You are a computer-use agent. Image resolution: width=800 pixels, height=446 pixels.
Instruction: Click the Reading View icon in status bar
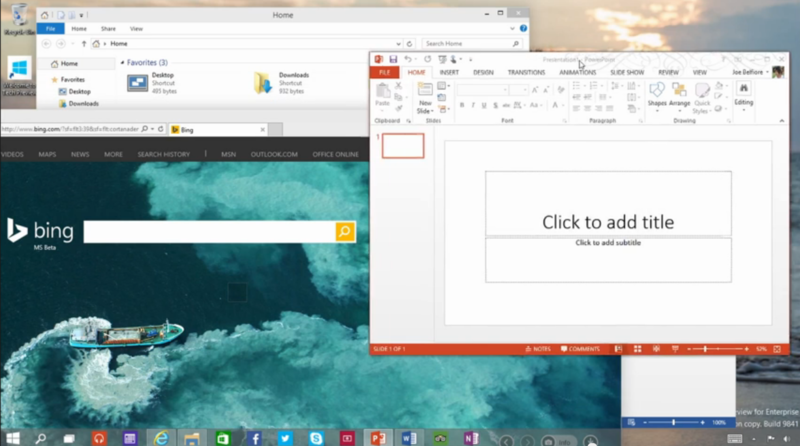point(656,349)
